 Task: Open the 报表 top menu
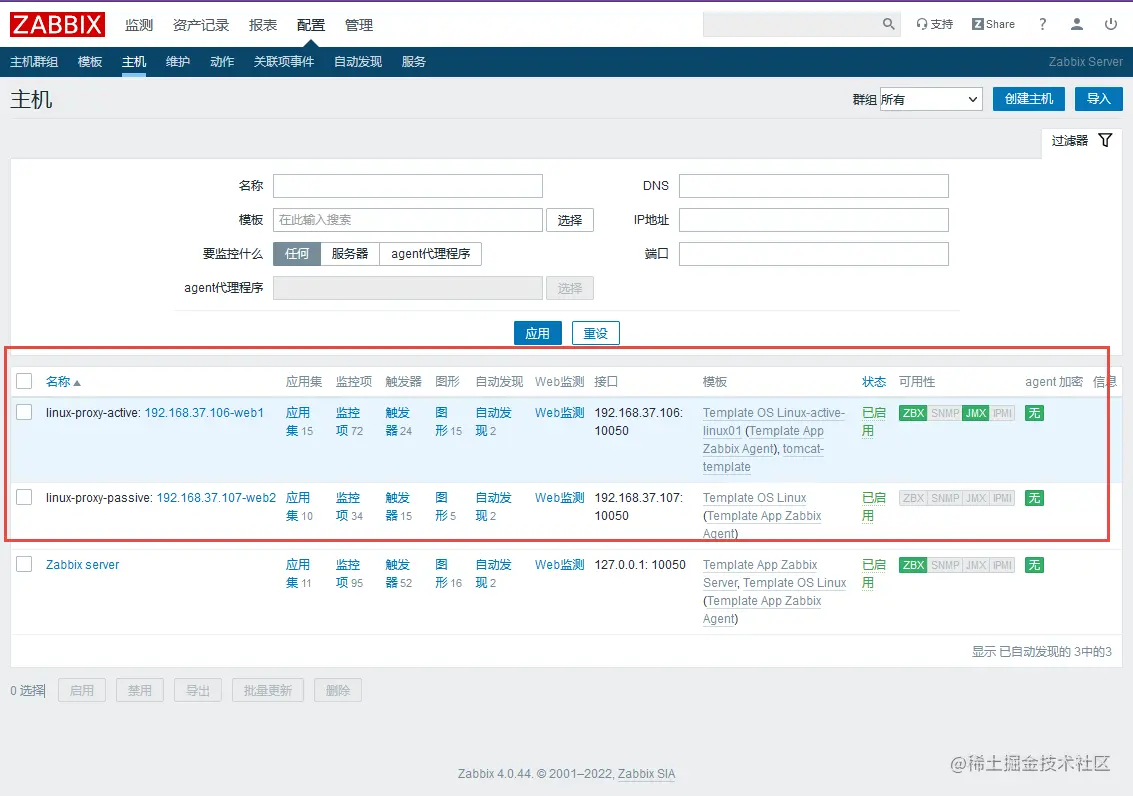click(263, 25)
